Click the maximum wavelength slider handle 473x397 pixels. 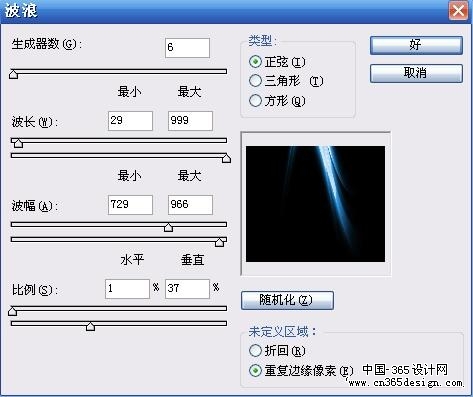pos(226,158)
